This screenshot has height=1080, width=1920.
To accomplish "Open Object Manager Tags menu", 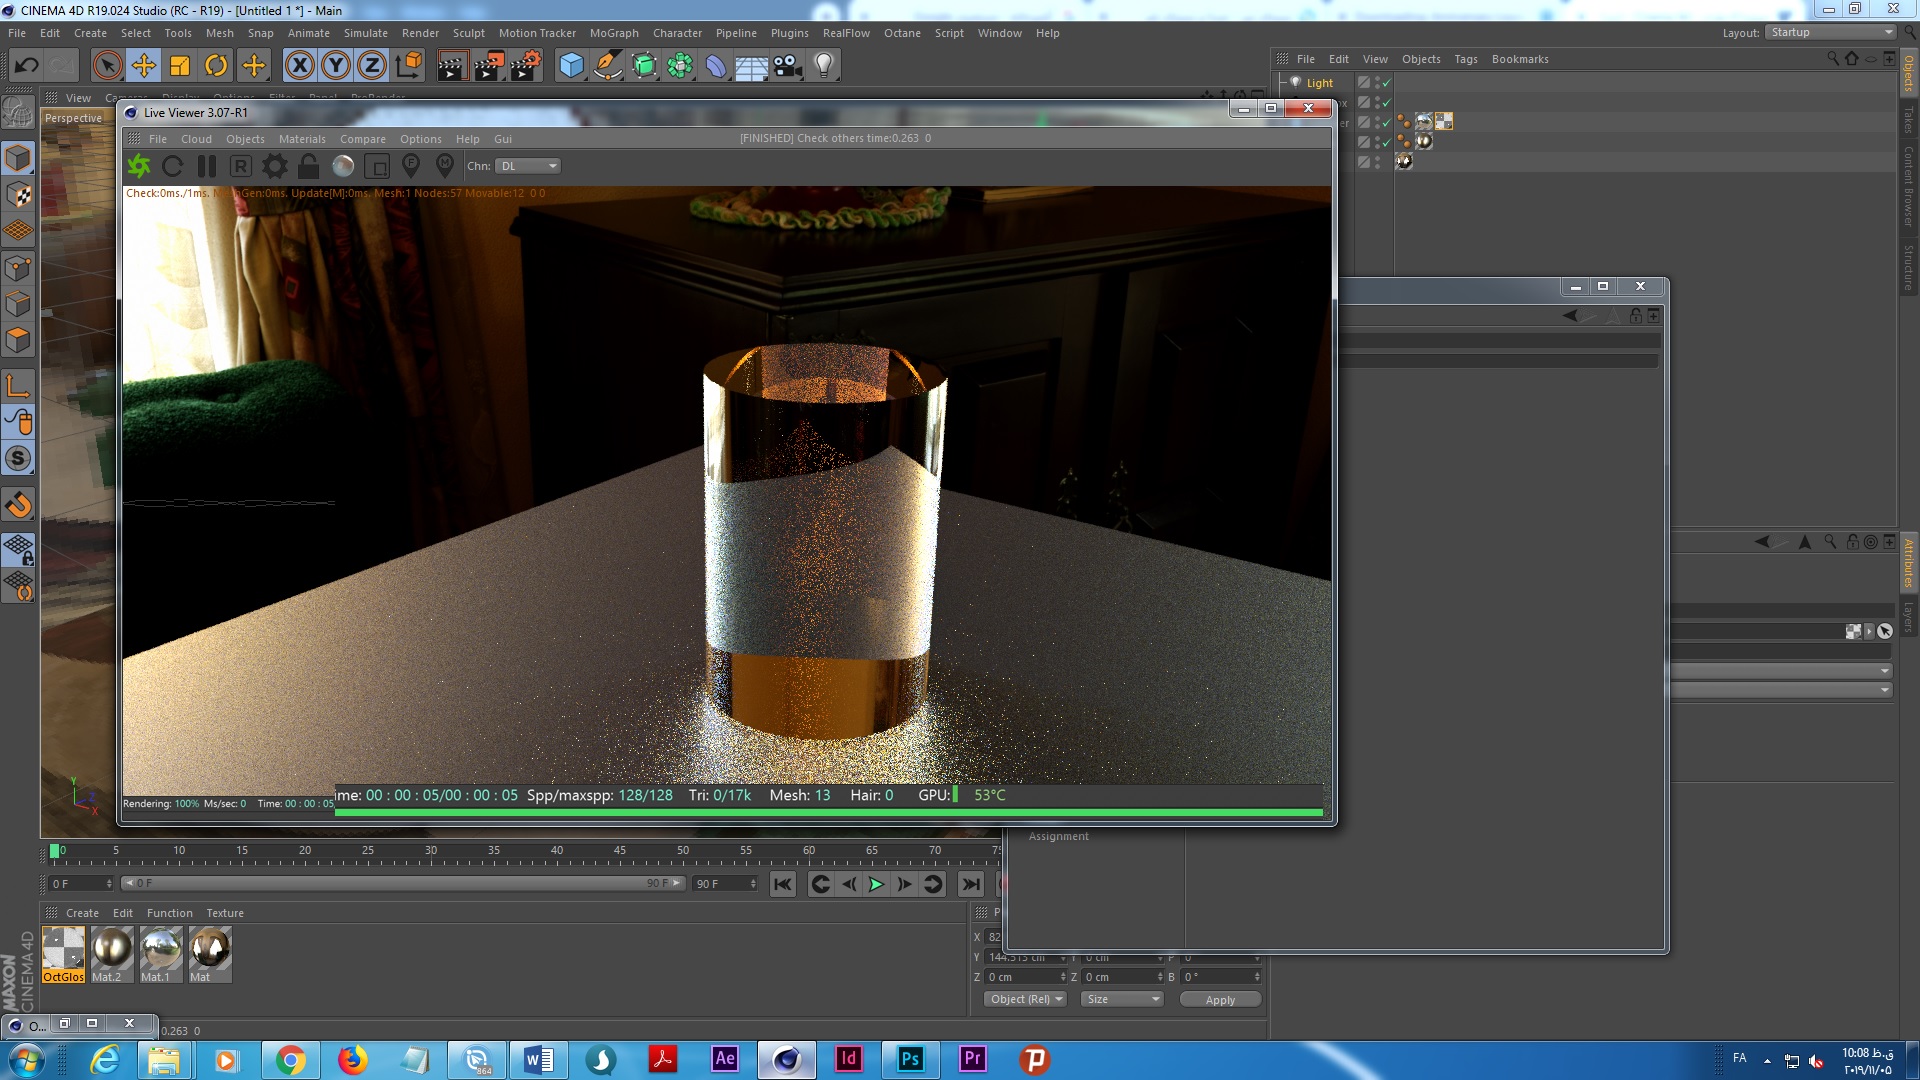I will [1465, 59].
